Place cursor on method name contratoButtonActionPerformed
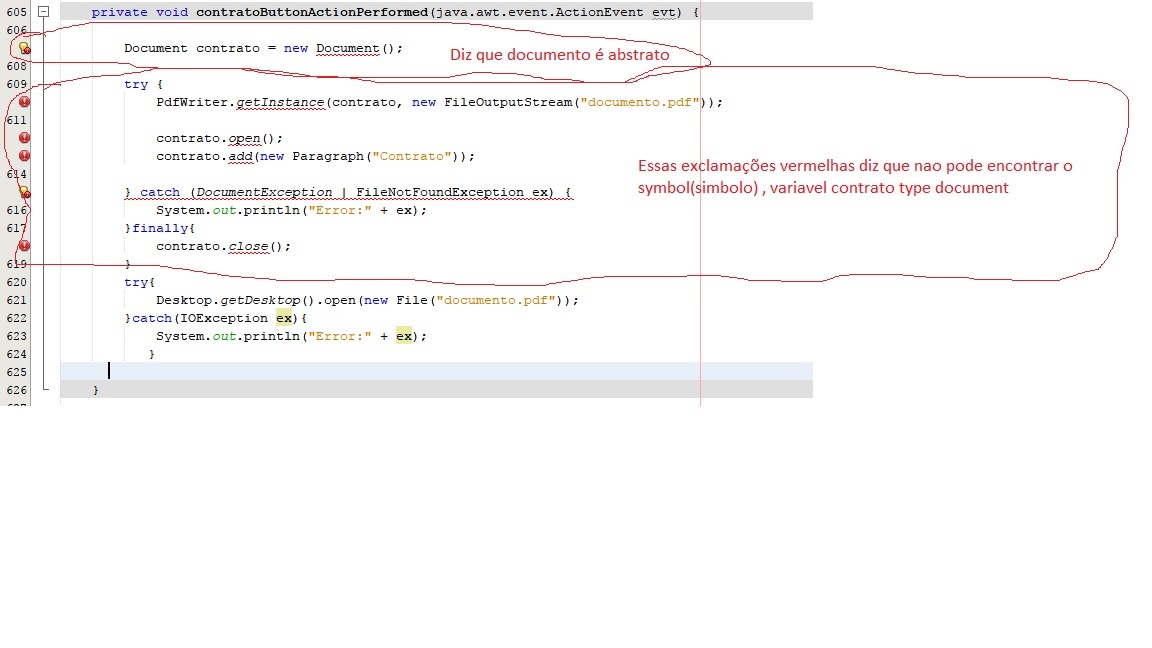1152x648 pixels. (x=312, y=12)
